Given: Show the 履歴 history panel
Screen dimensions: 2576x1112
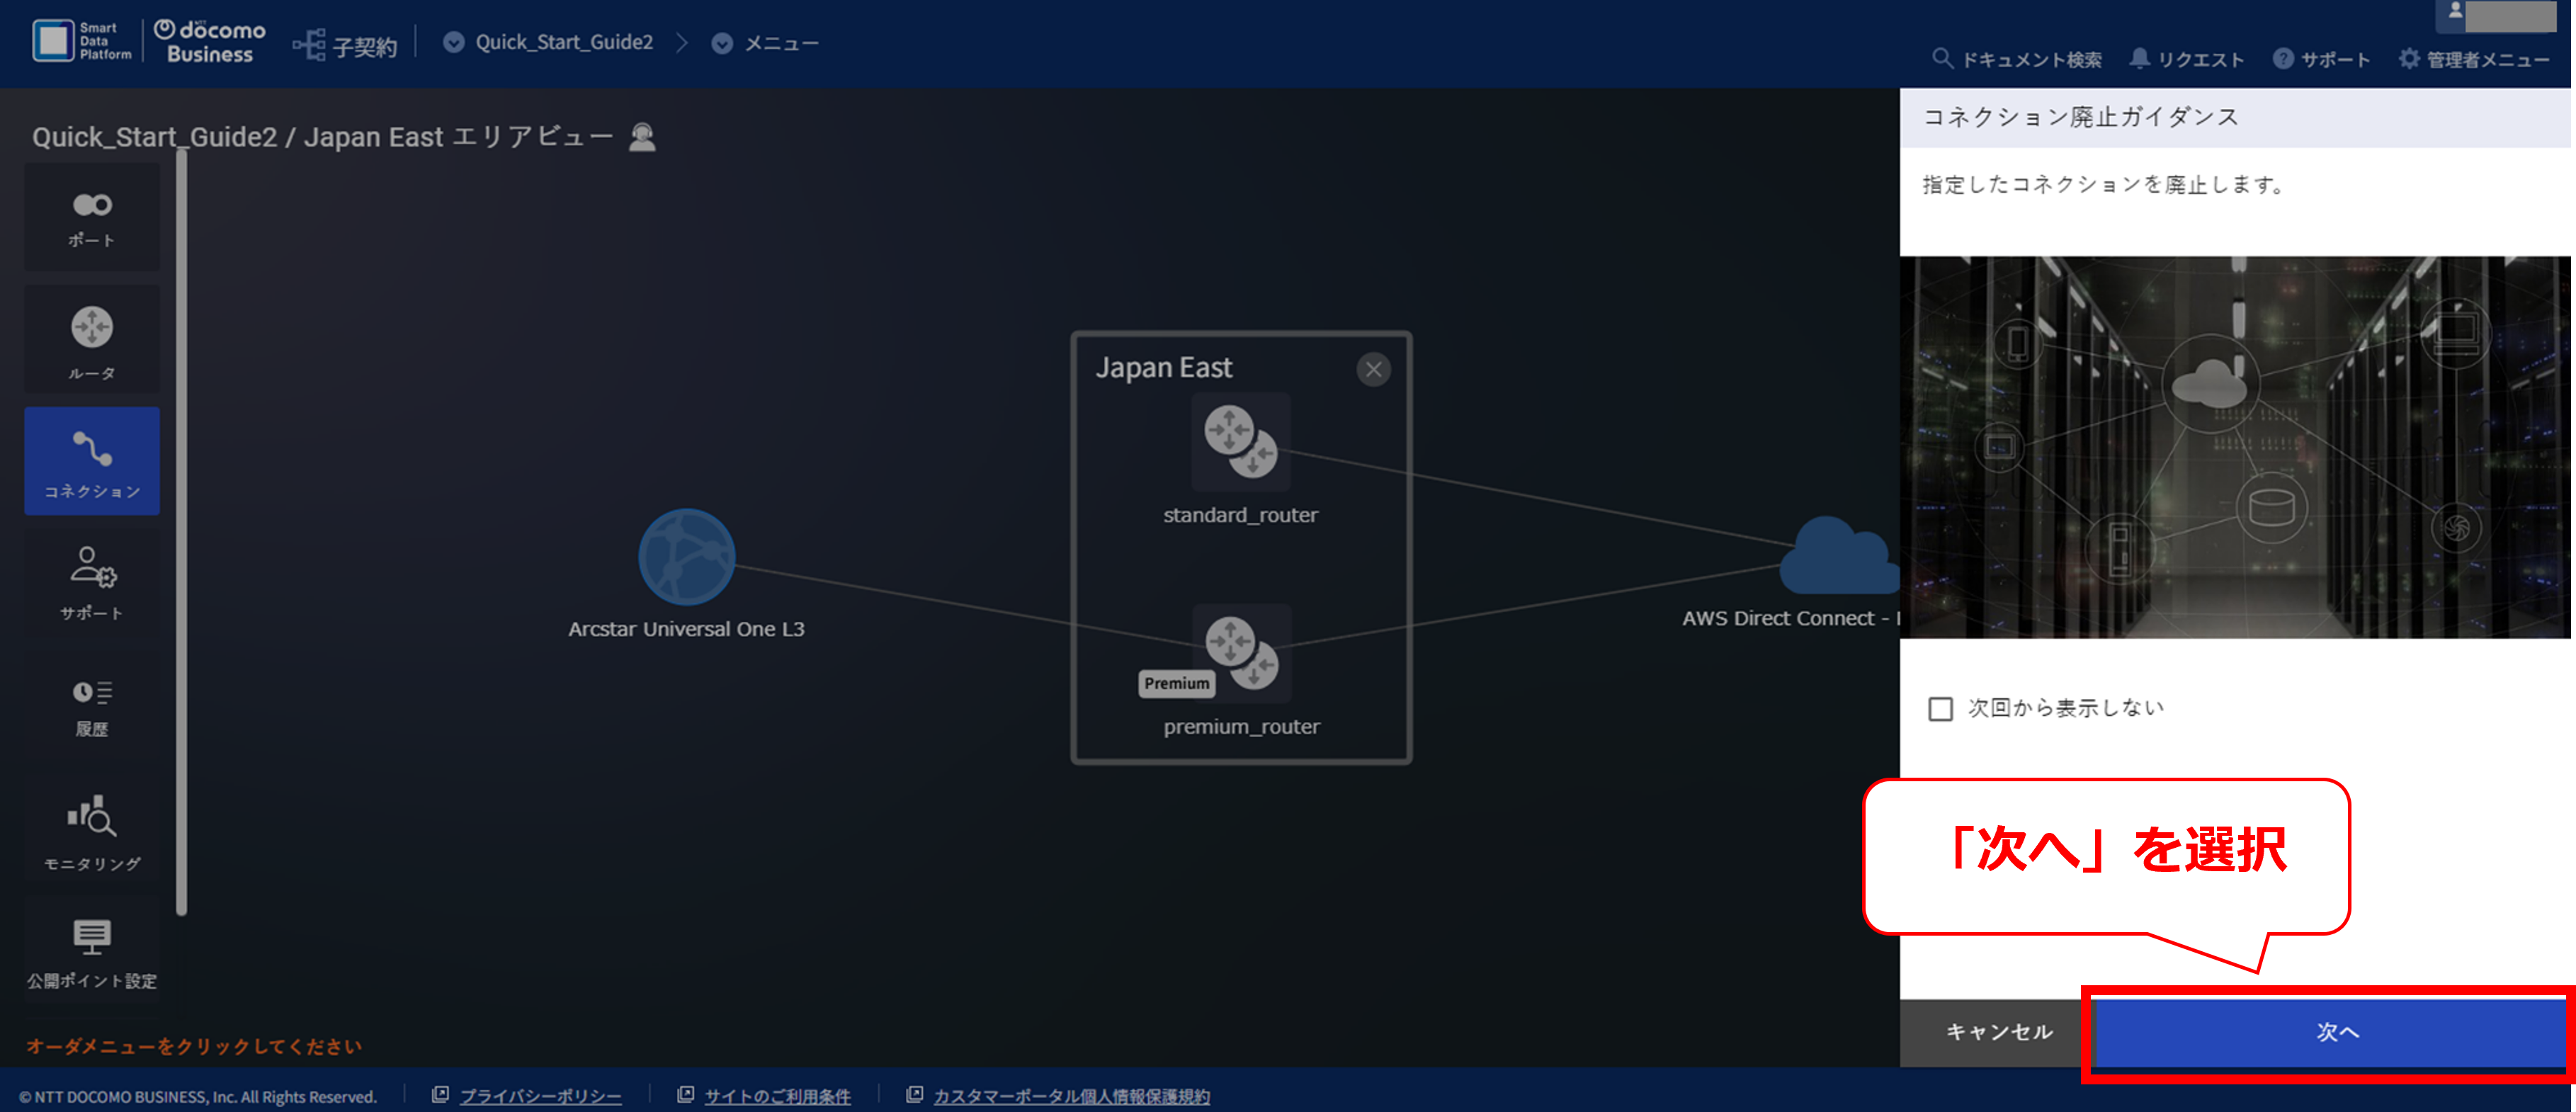Looking at the screenshot, I should click(x=92, y=706).
